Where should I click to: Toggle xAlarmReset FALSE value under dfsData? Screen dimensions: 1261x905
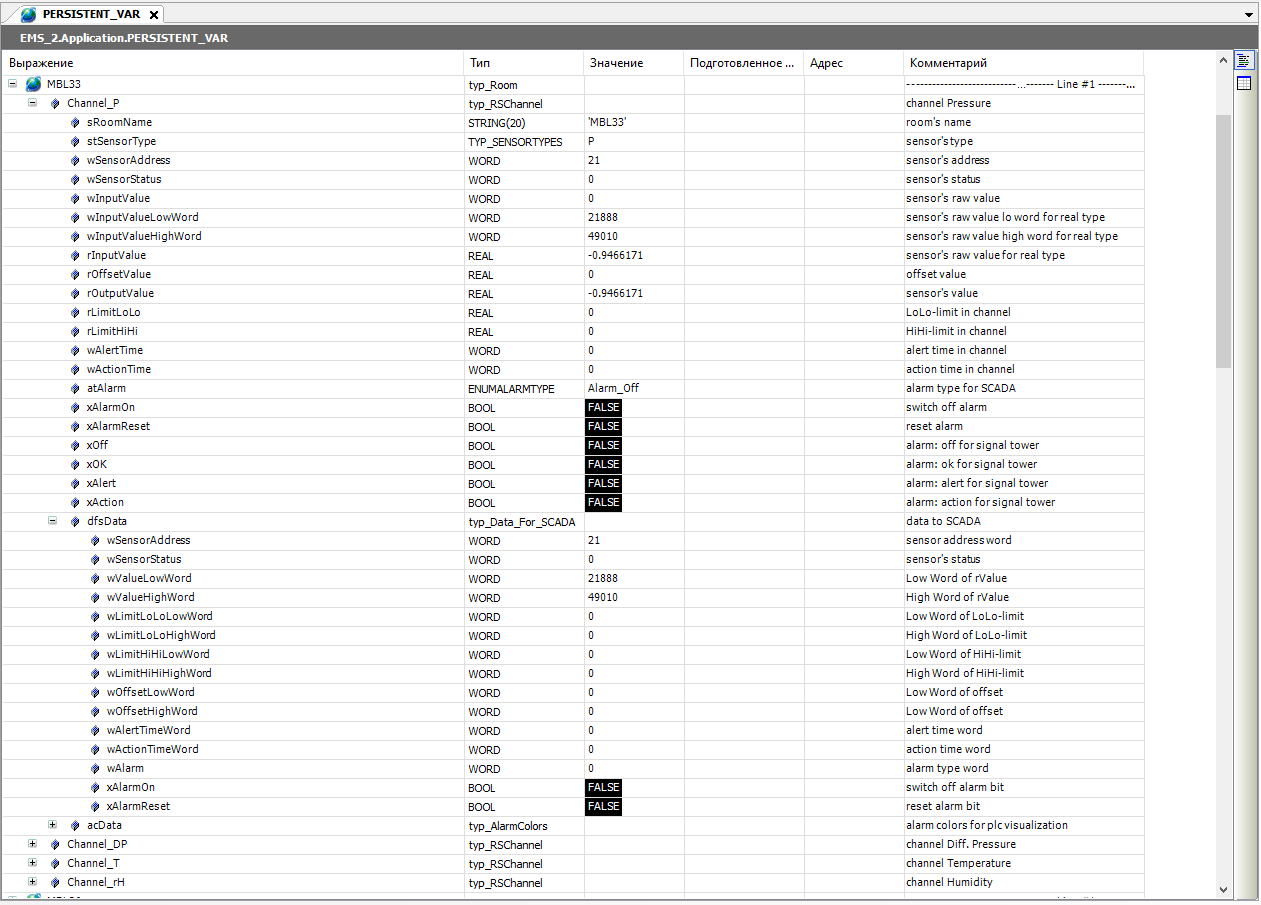[x=603, y=806]
